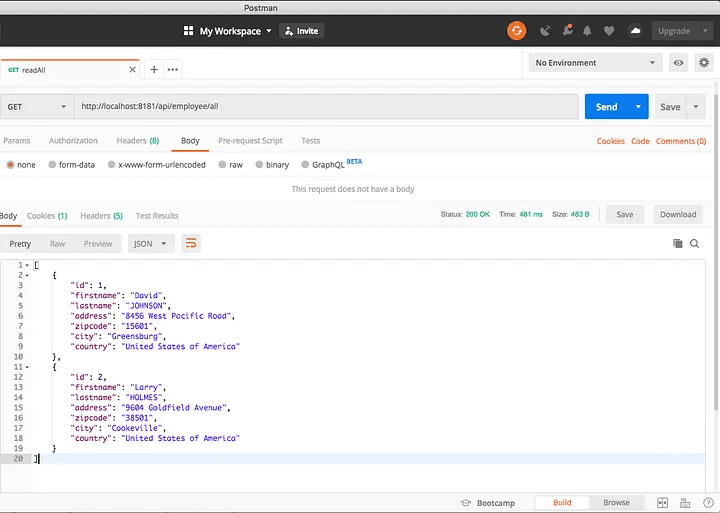Open the notifications bell
The image size is (720, 513).
pos(587,31)
